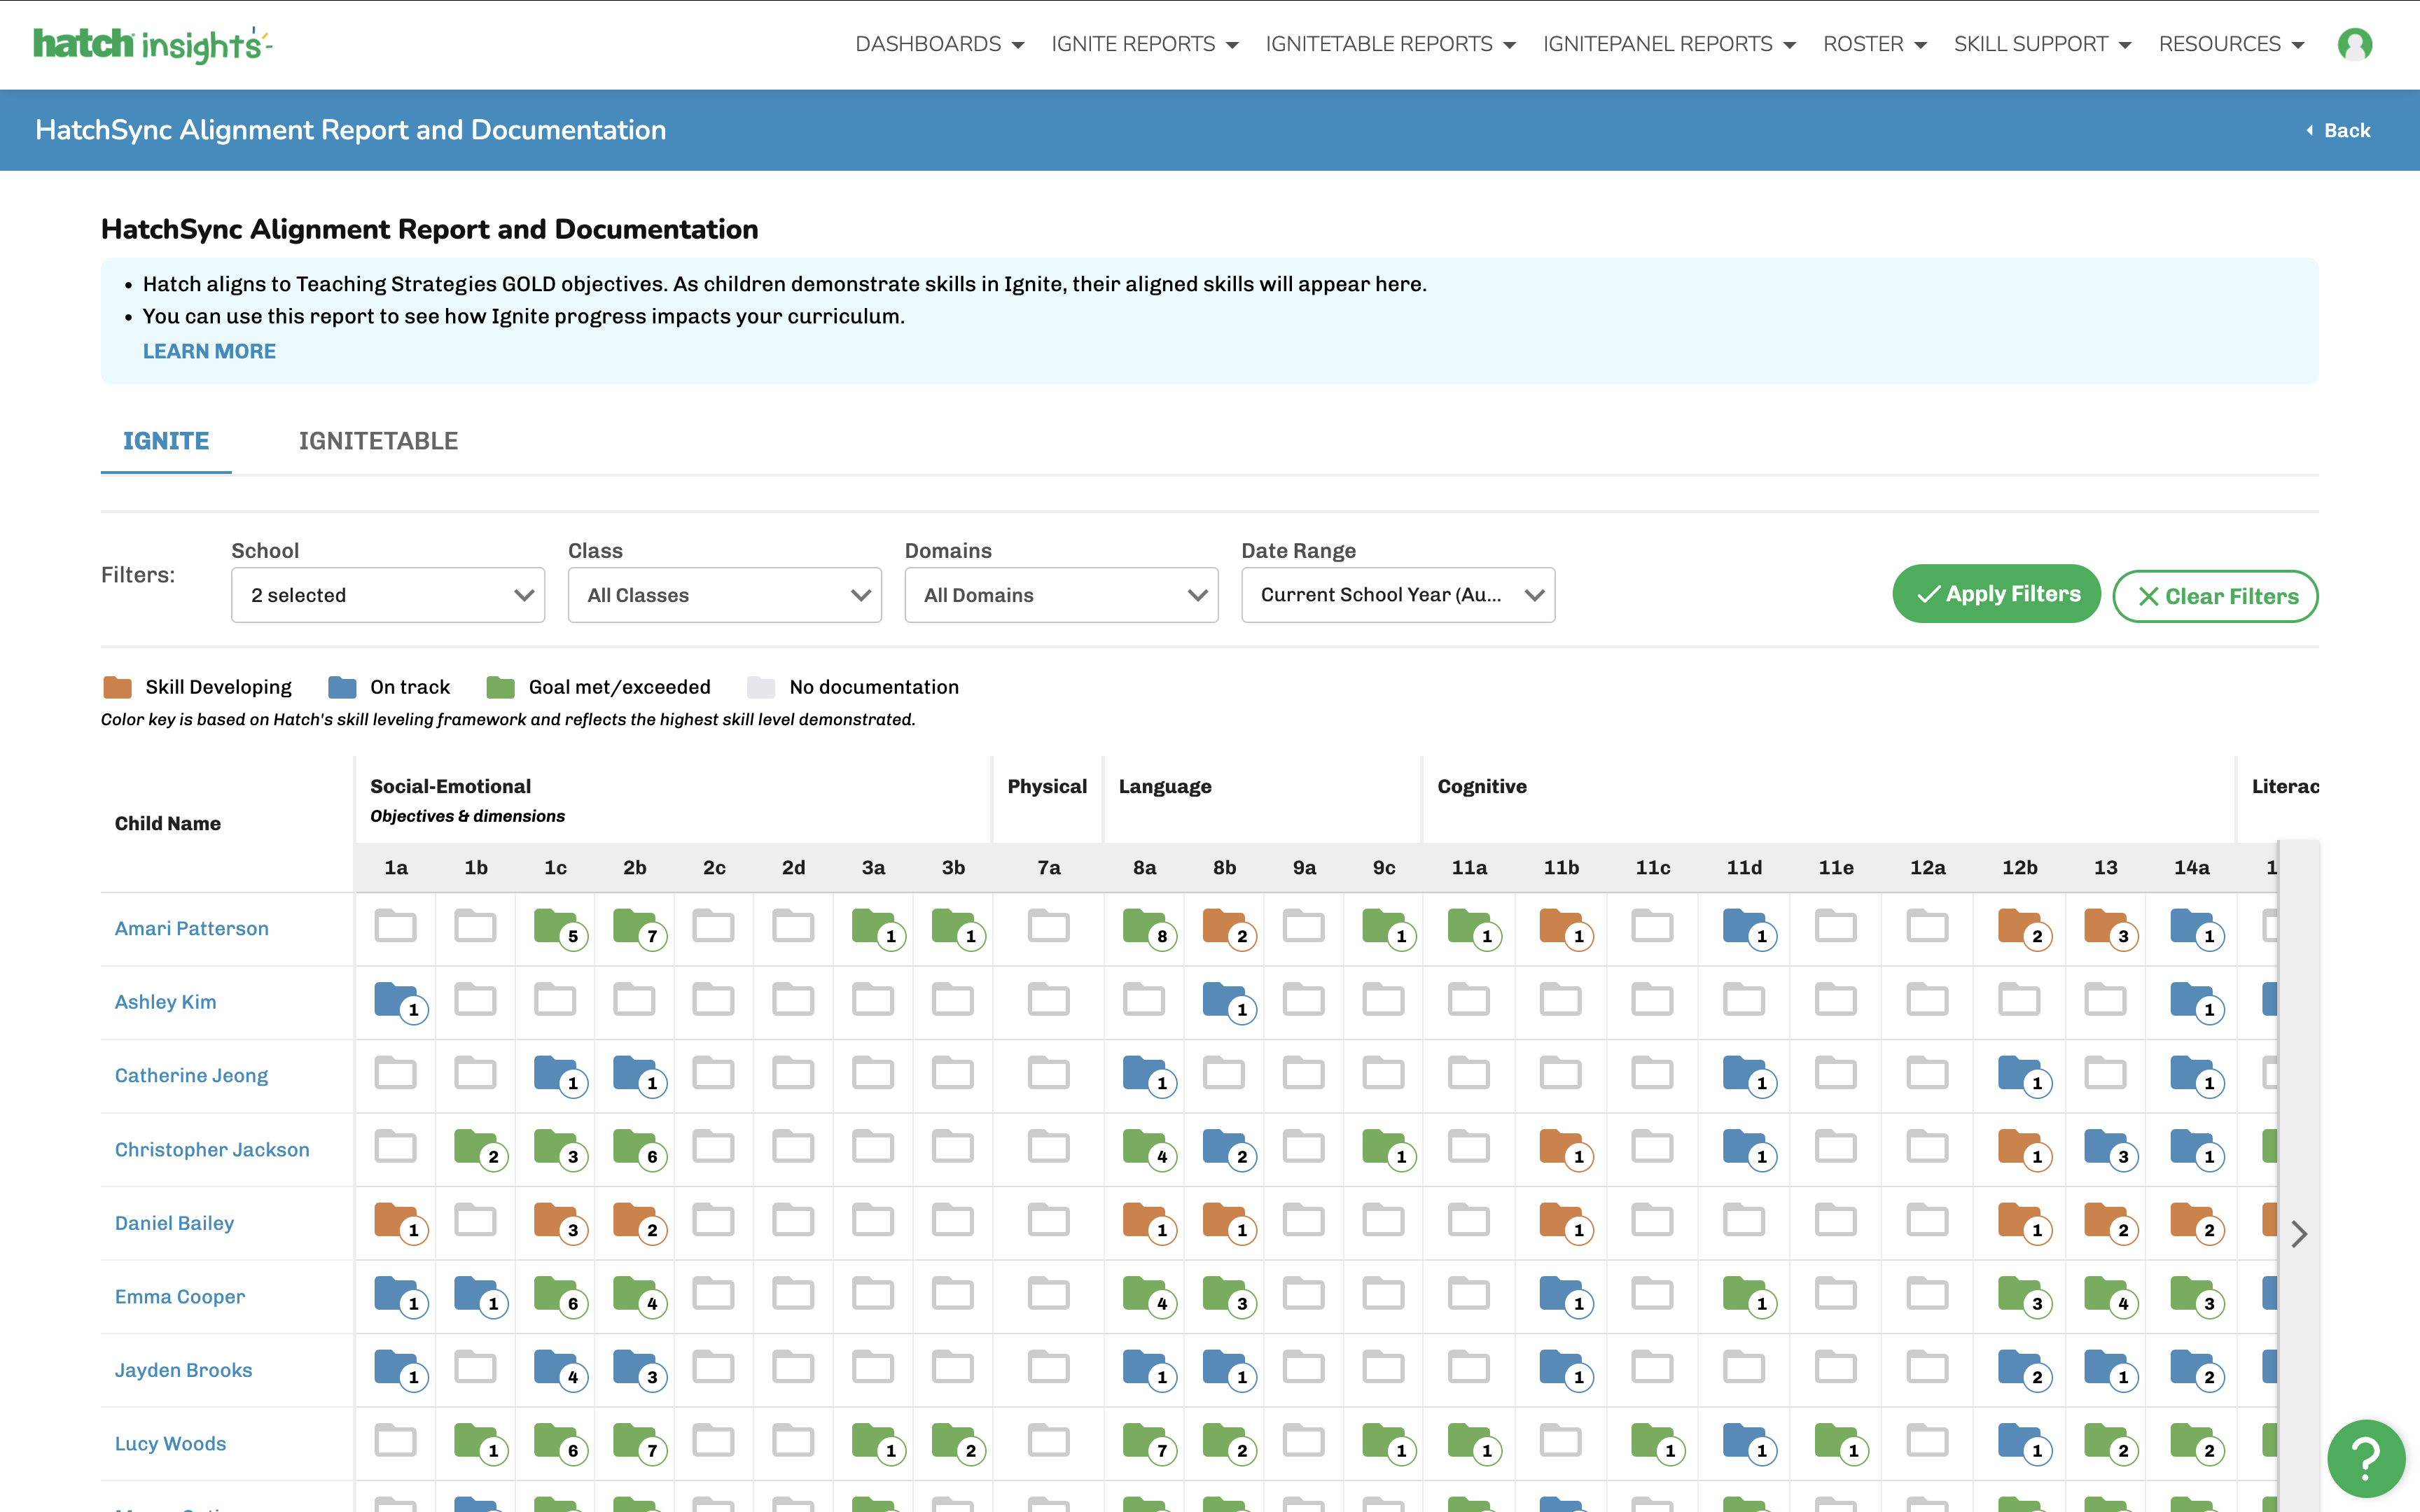The image size is (2420, 1512).
Task: Open the Date Range dropdown
Action: 1398,594
